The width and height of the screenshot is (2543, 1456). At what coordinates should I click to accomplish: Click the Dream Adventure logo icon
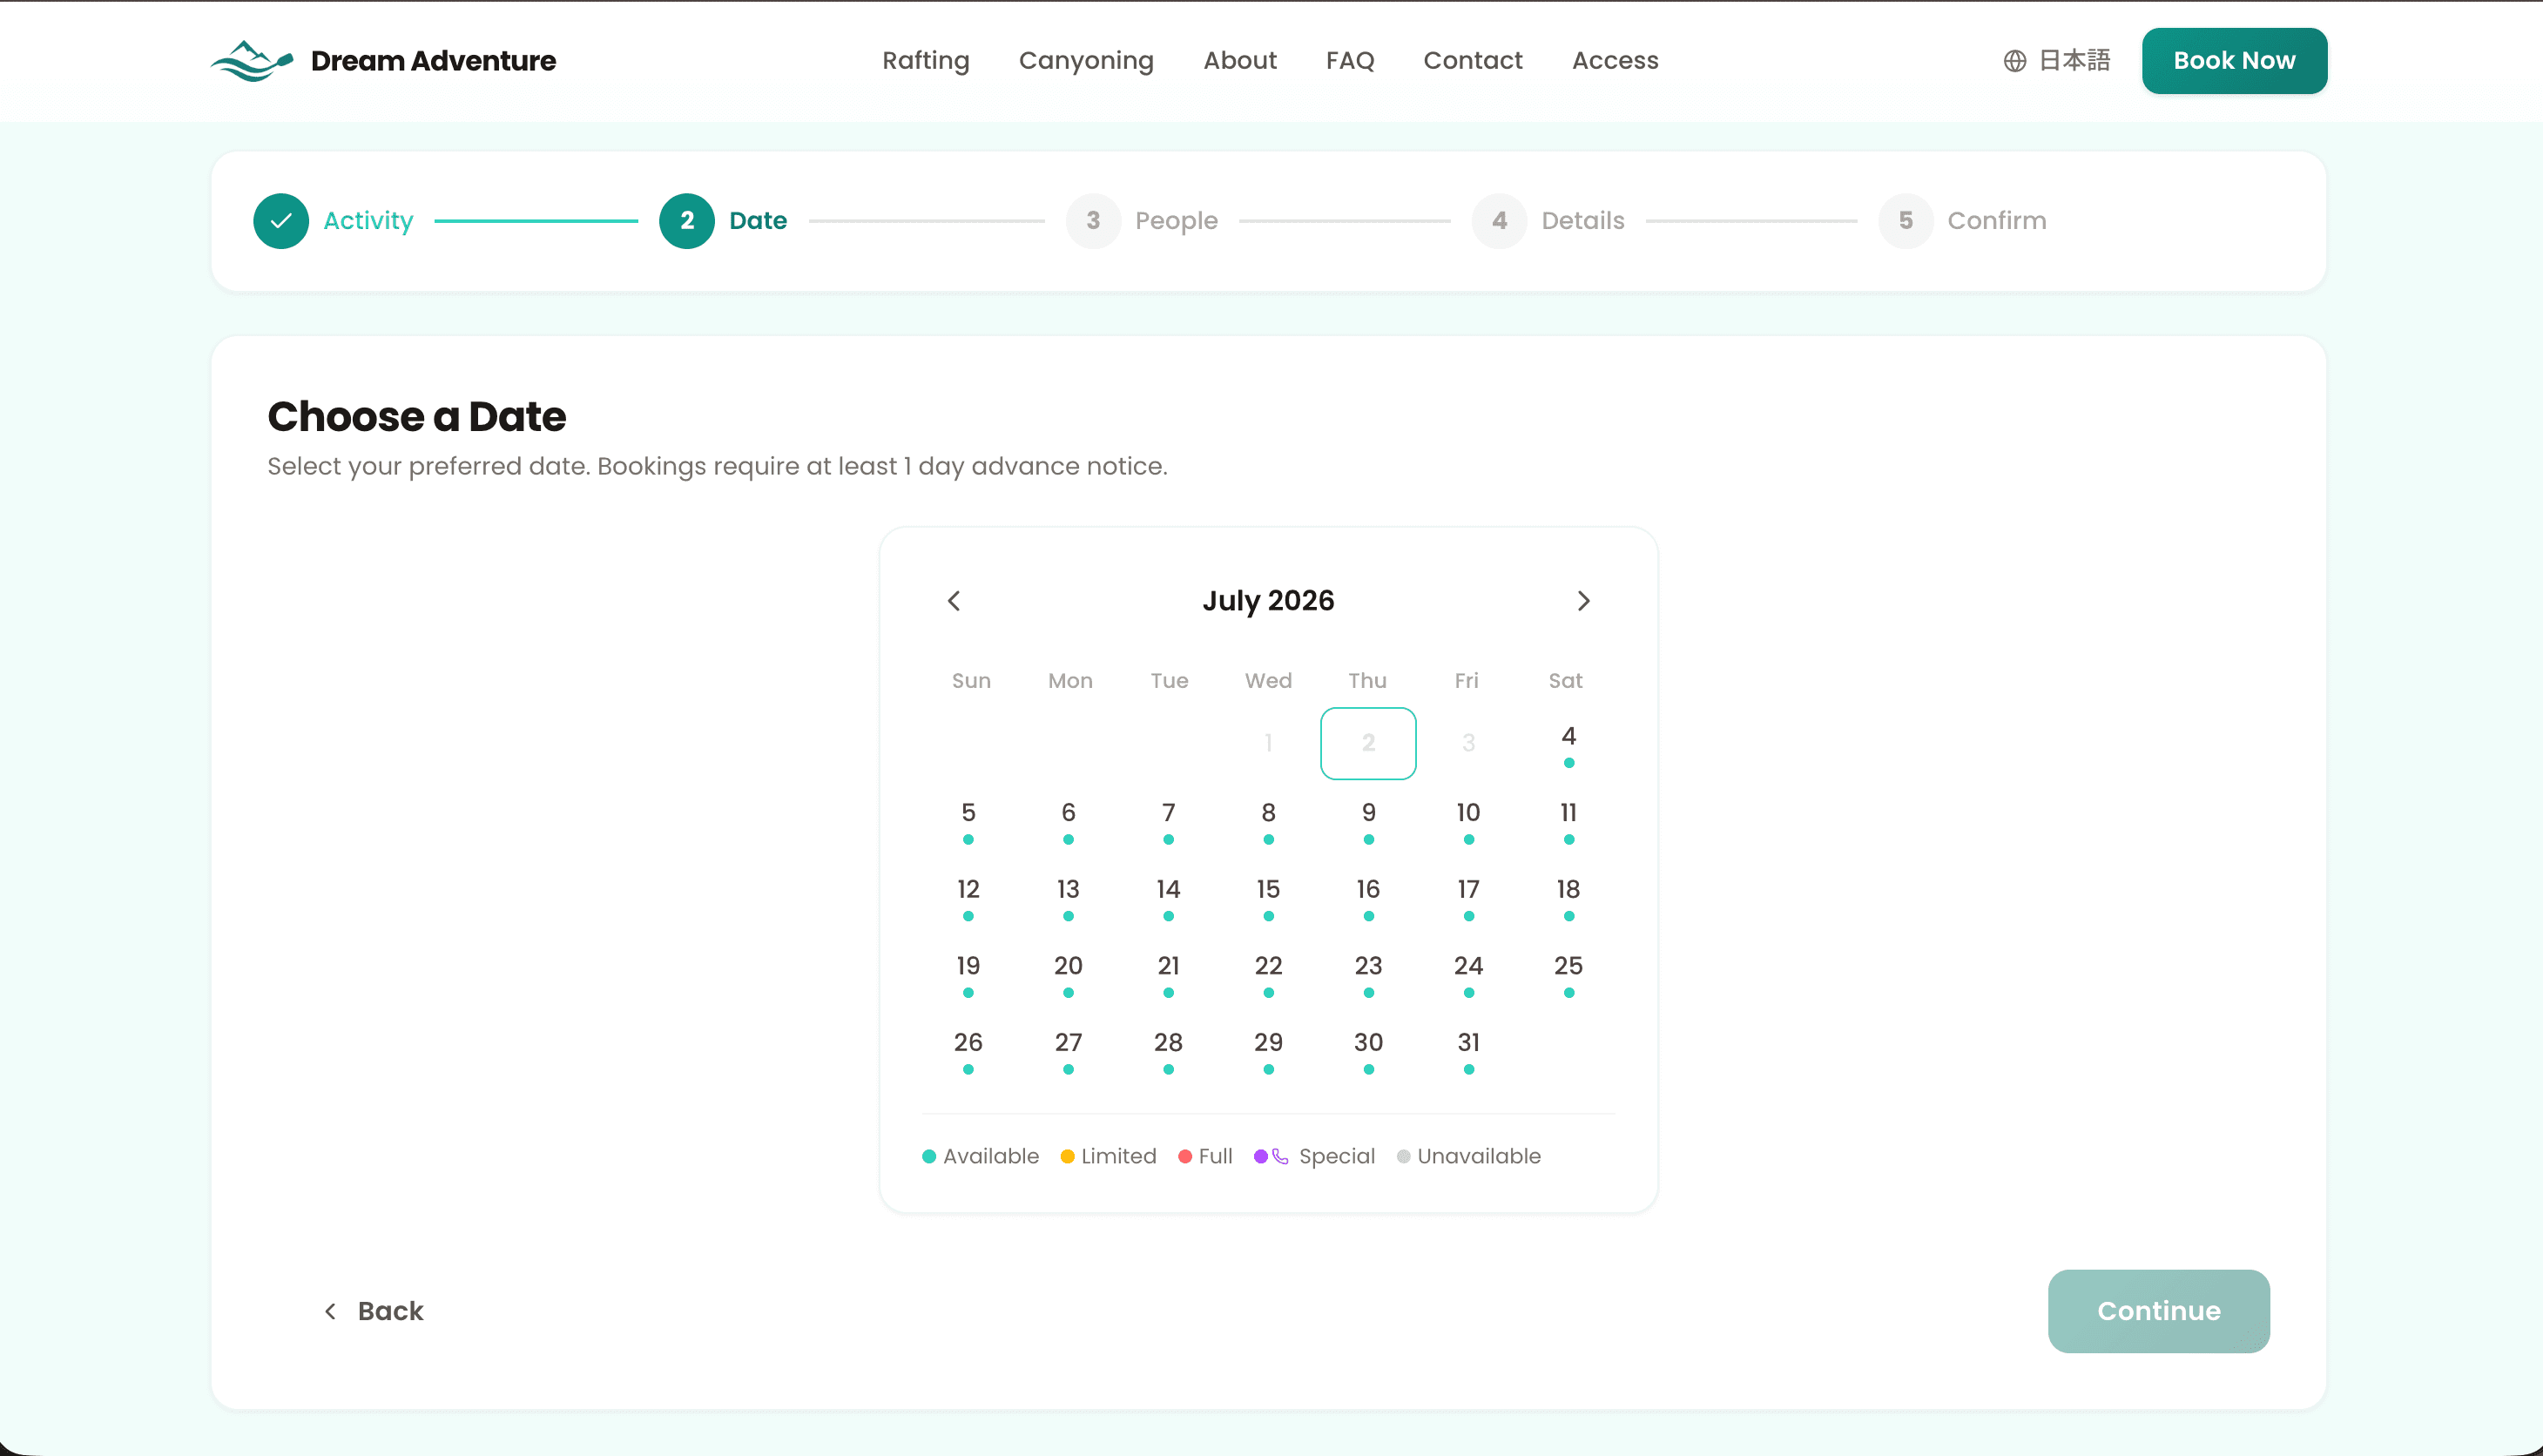click(251, 61)
